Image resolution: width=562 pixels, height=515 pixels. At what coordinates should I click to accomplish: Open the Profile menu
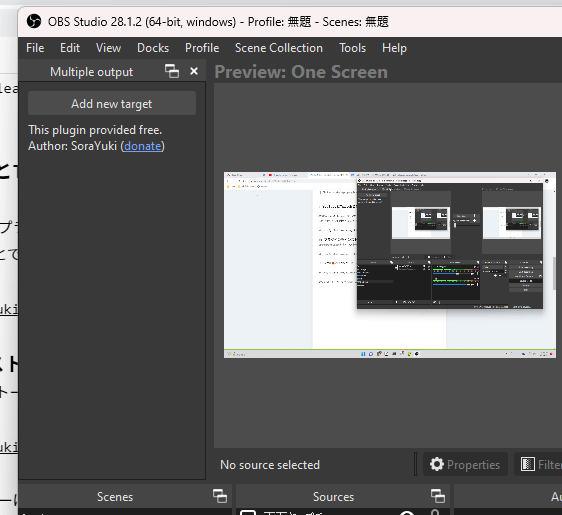202,48
